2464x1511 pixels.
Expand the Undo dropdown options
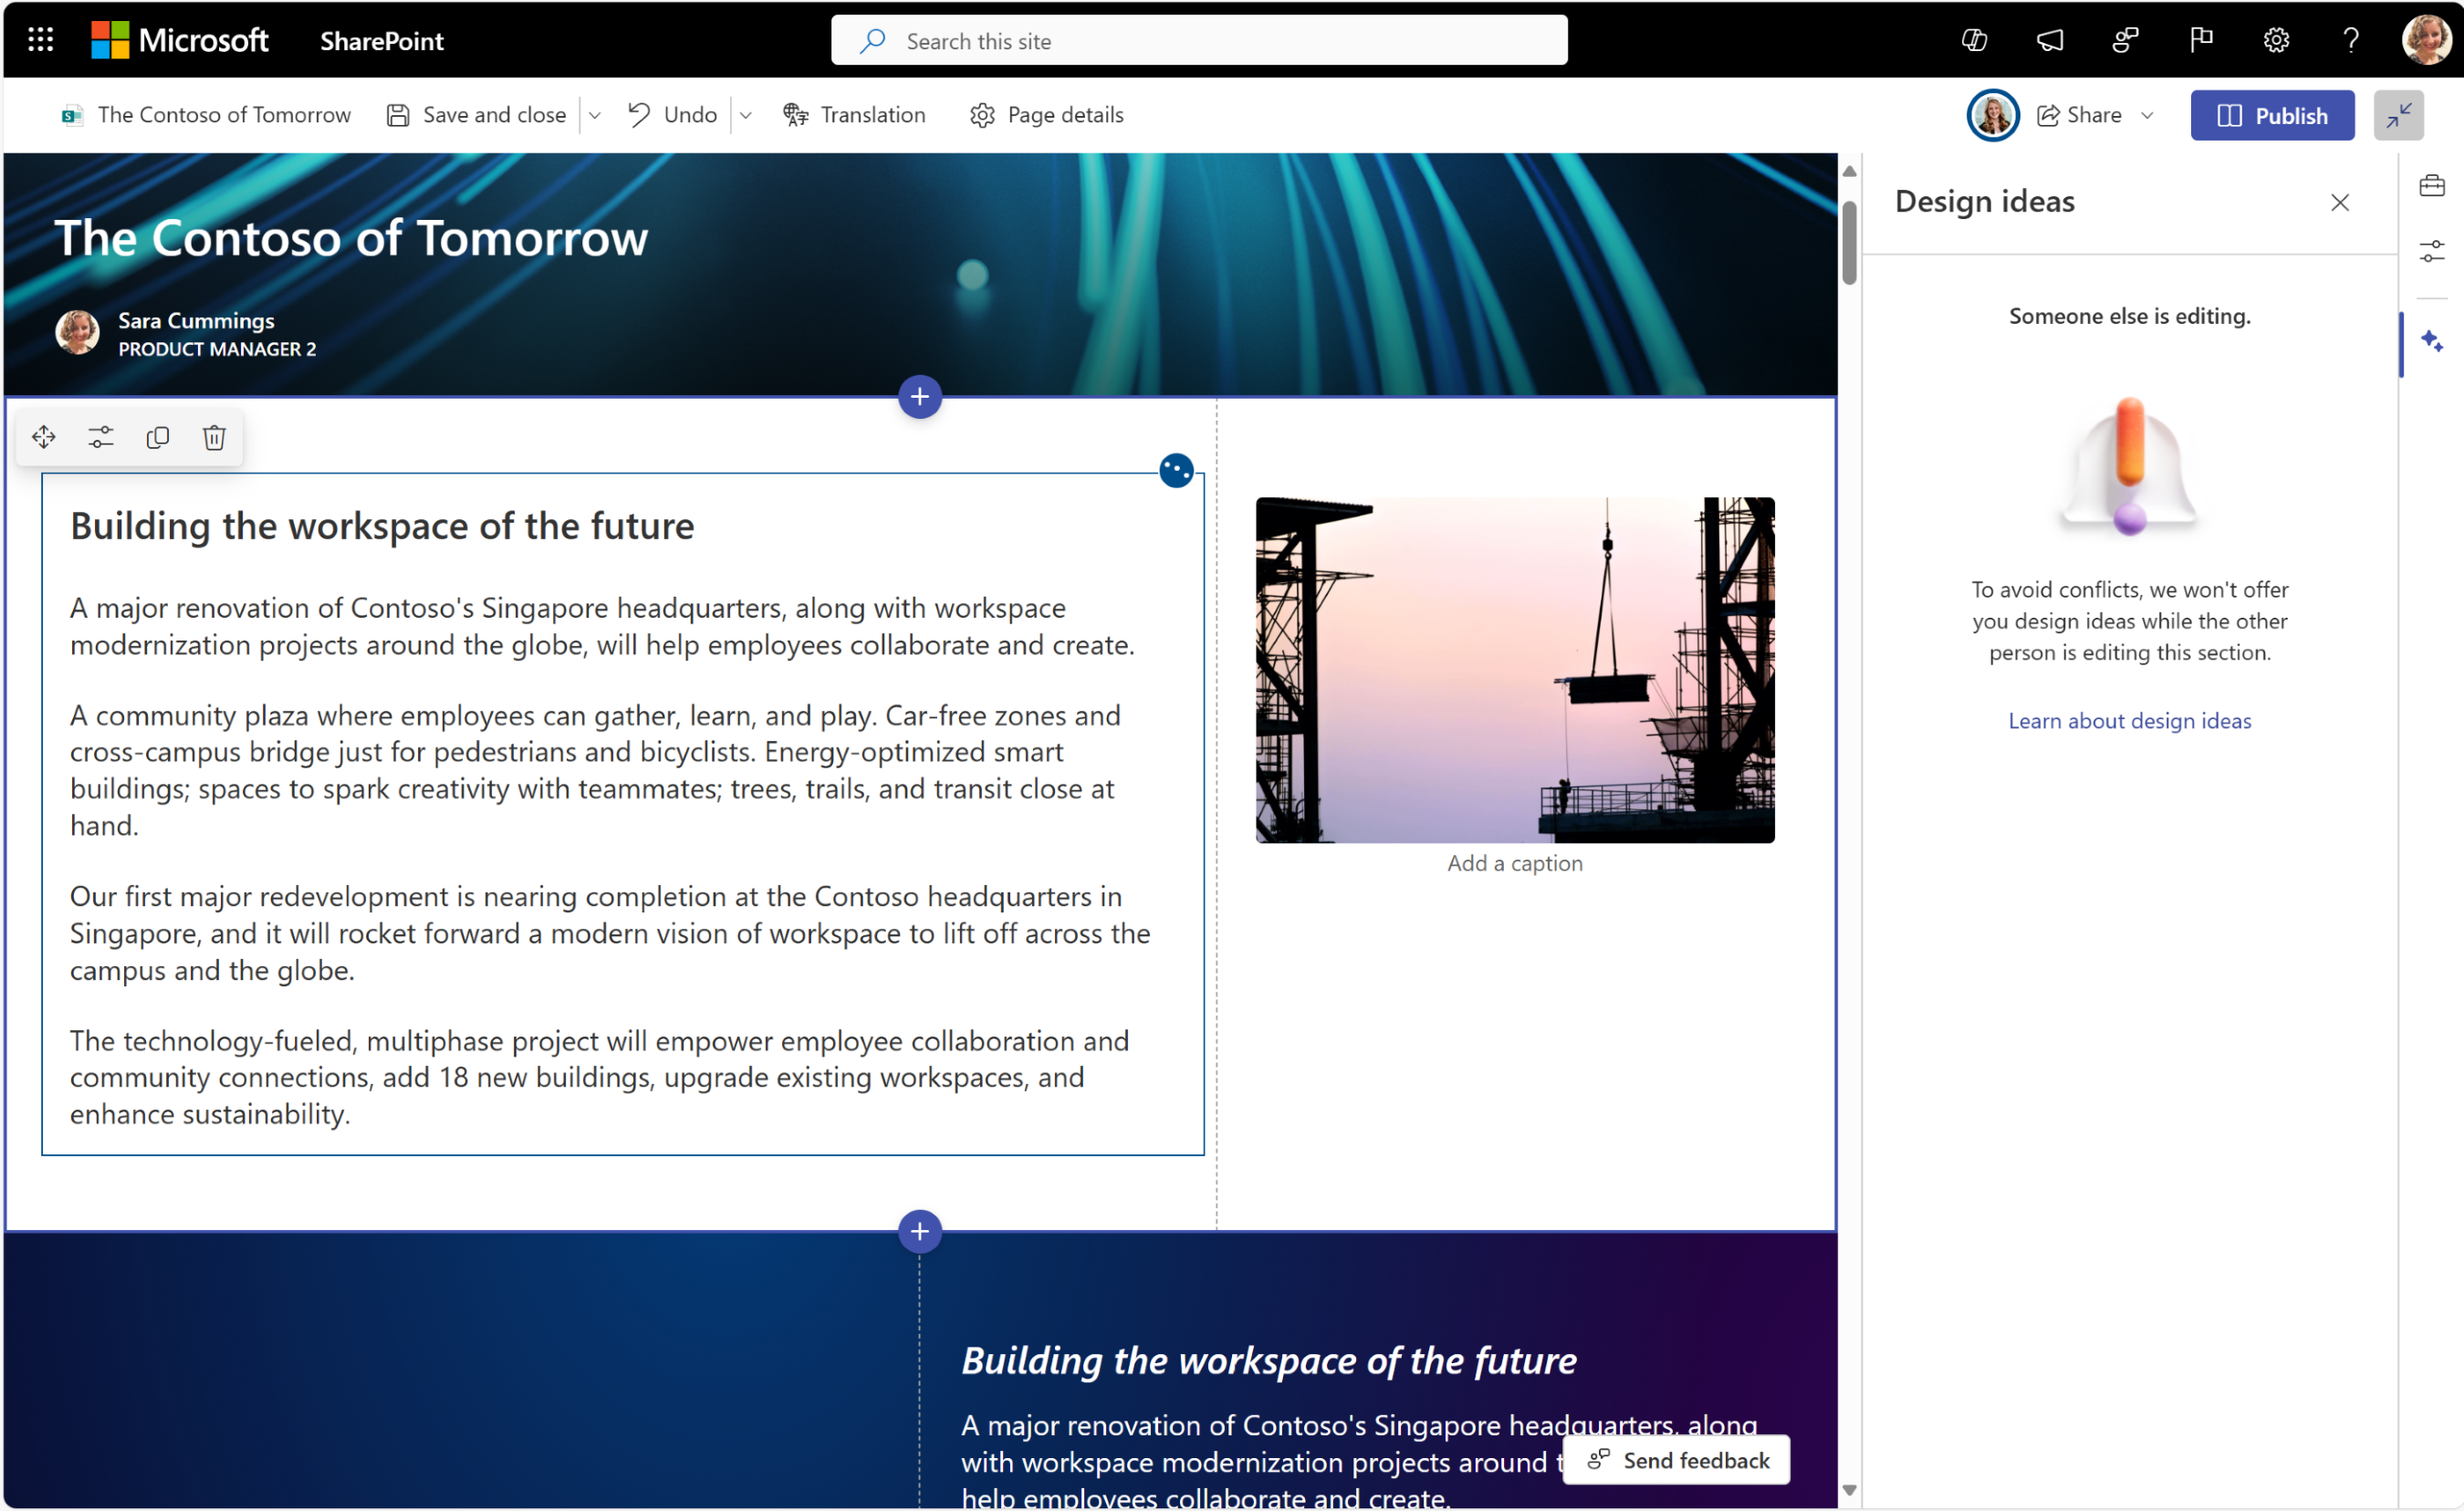745,114
